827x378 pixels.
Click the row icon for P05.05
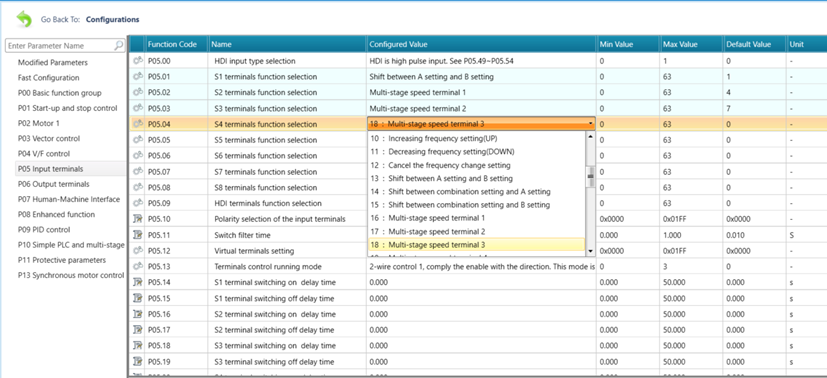tap(138, 140)
